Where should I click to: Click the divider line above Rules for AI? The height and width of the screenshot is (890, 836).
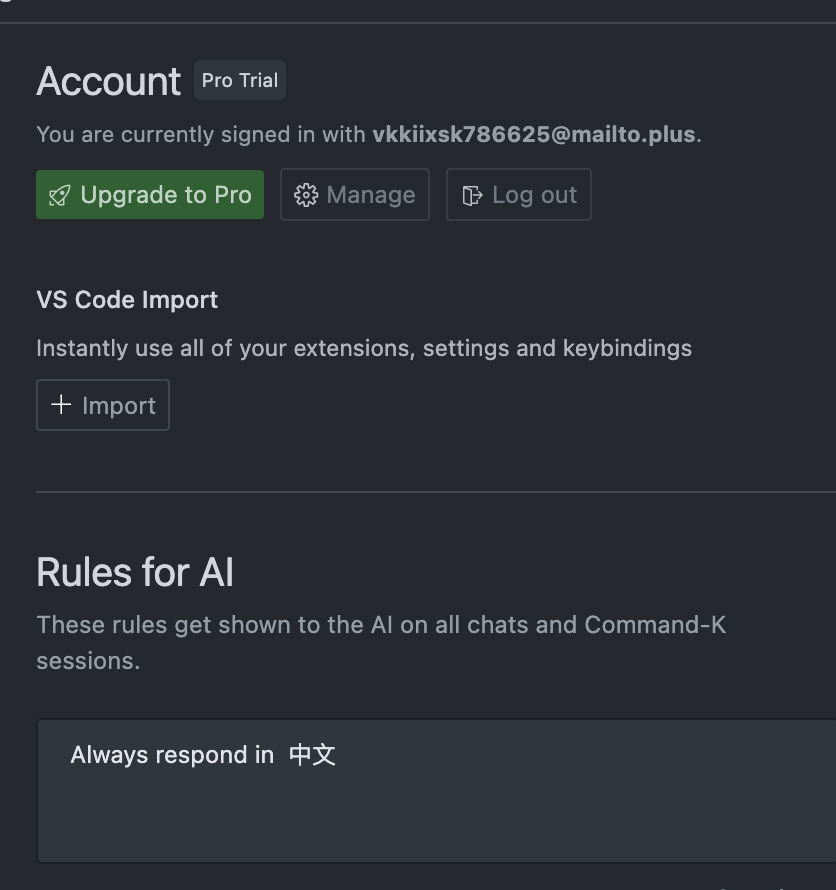pos(436,492)
